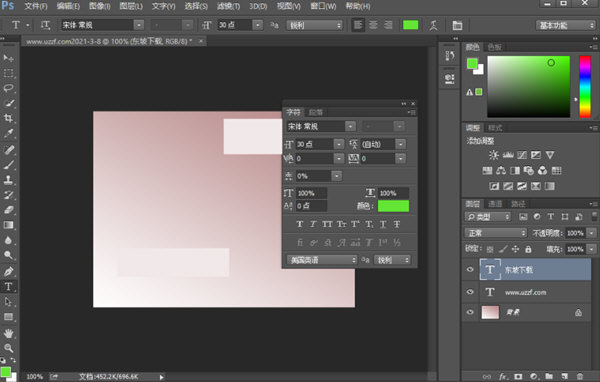This screenshot has height=382, width=600.
Task: Toggle text orientation in options bar
Action: tap(45, 25)
